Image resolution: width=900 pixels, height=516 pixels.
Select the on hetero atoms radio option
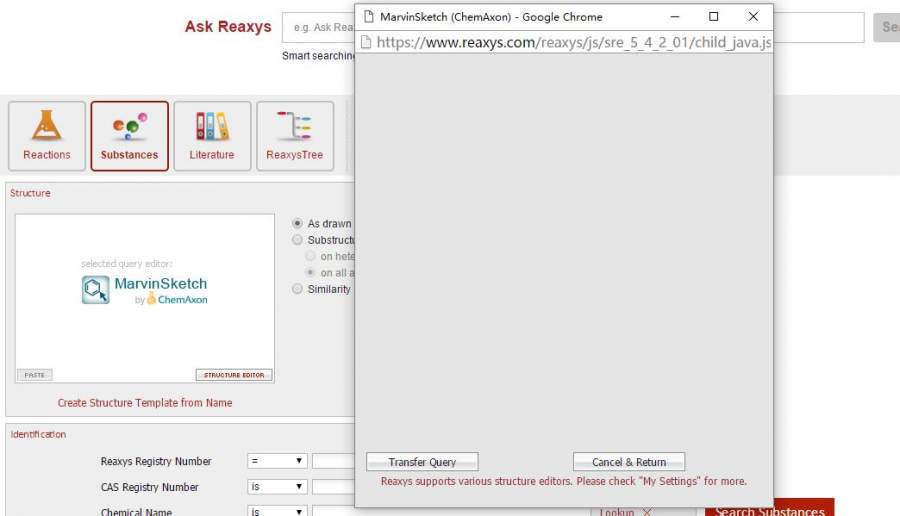(311, 256)
